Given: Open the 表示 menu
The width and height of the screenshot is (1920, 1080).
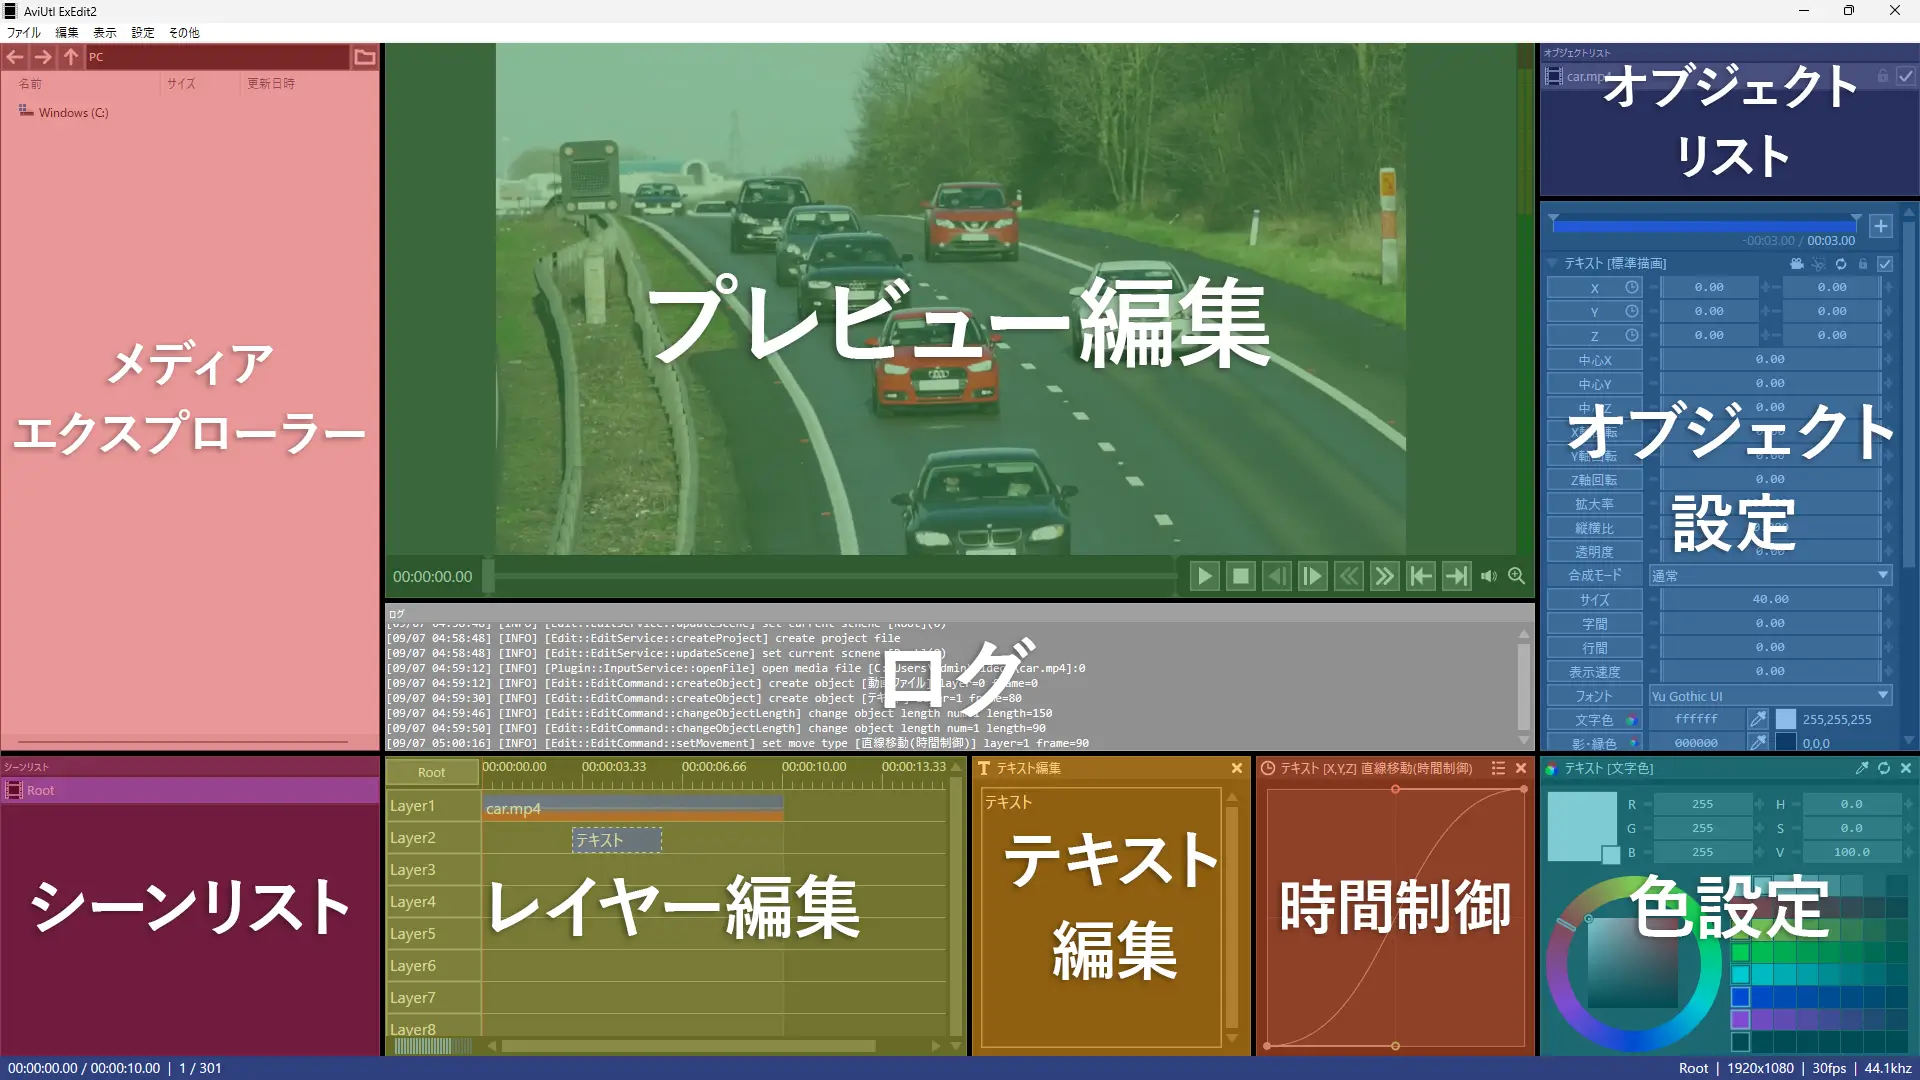Looking at the screenshot, I should 105,32.
